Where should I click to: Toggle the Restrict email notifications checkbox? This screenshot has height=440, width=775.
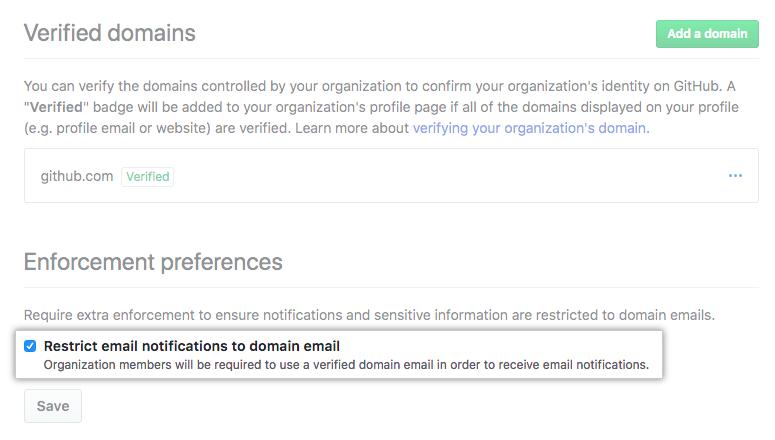click(x=30, y=346)
